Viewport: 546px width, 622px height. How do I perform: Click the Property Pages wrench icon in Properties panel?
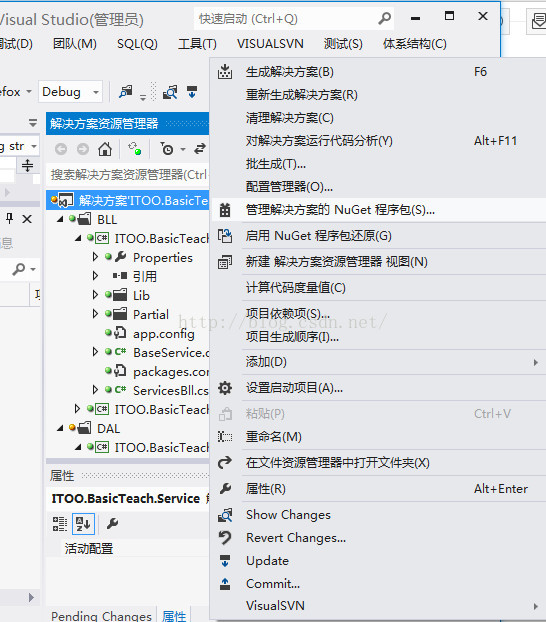113,524
